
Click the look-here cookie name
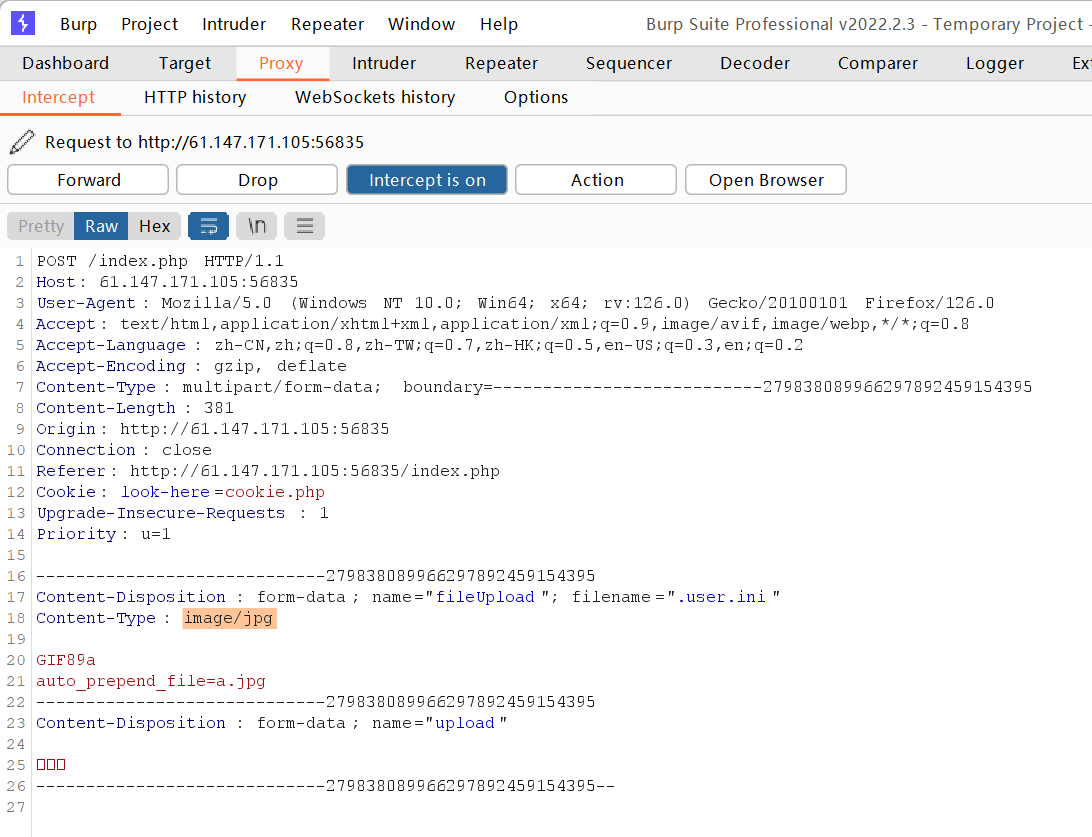pos(166,492)
